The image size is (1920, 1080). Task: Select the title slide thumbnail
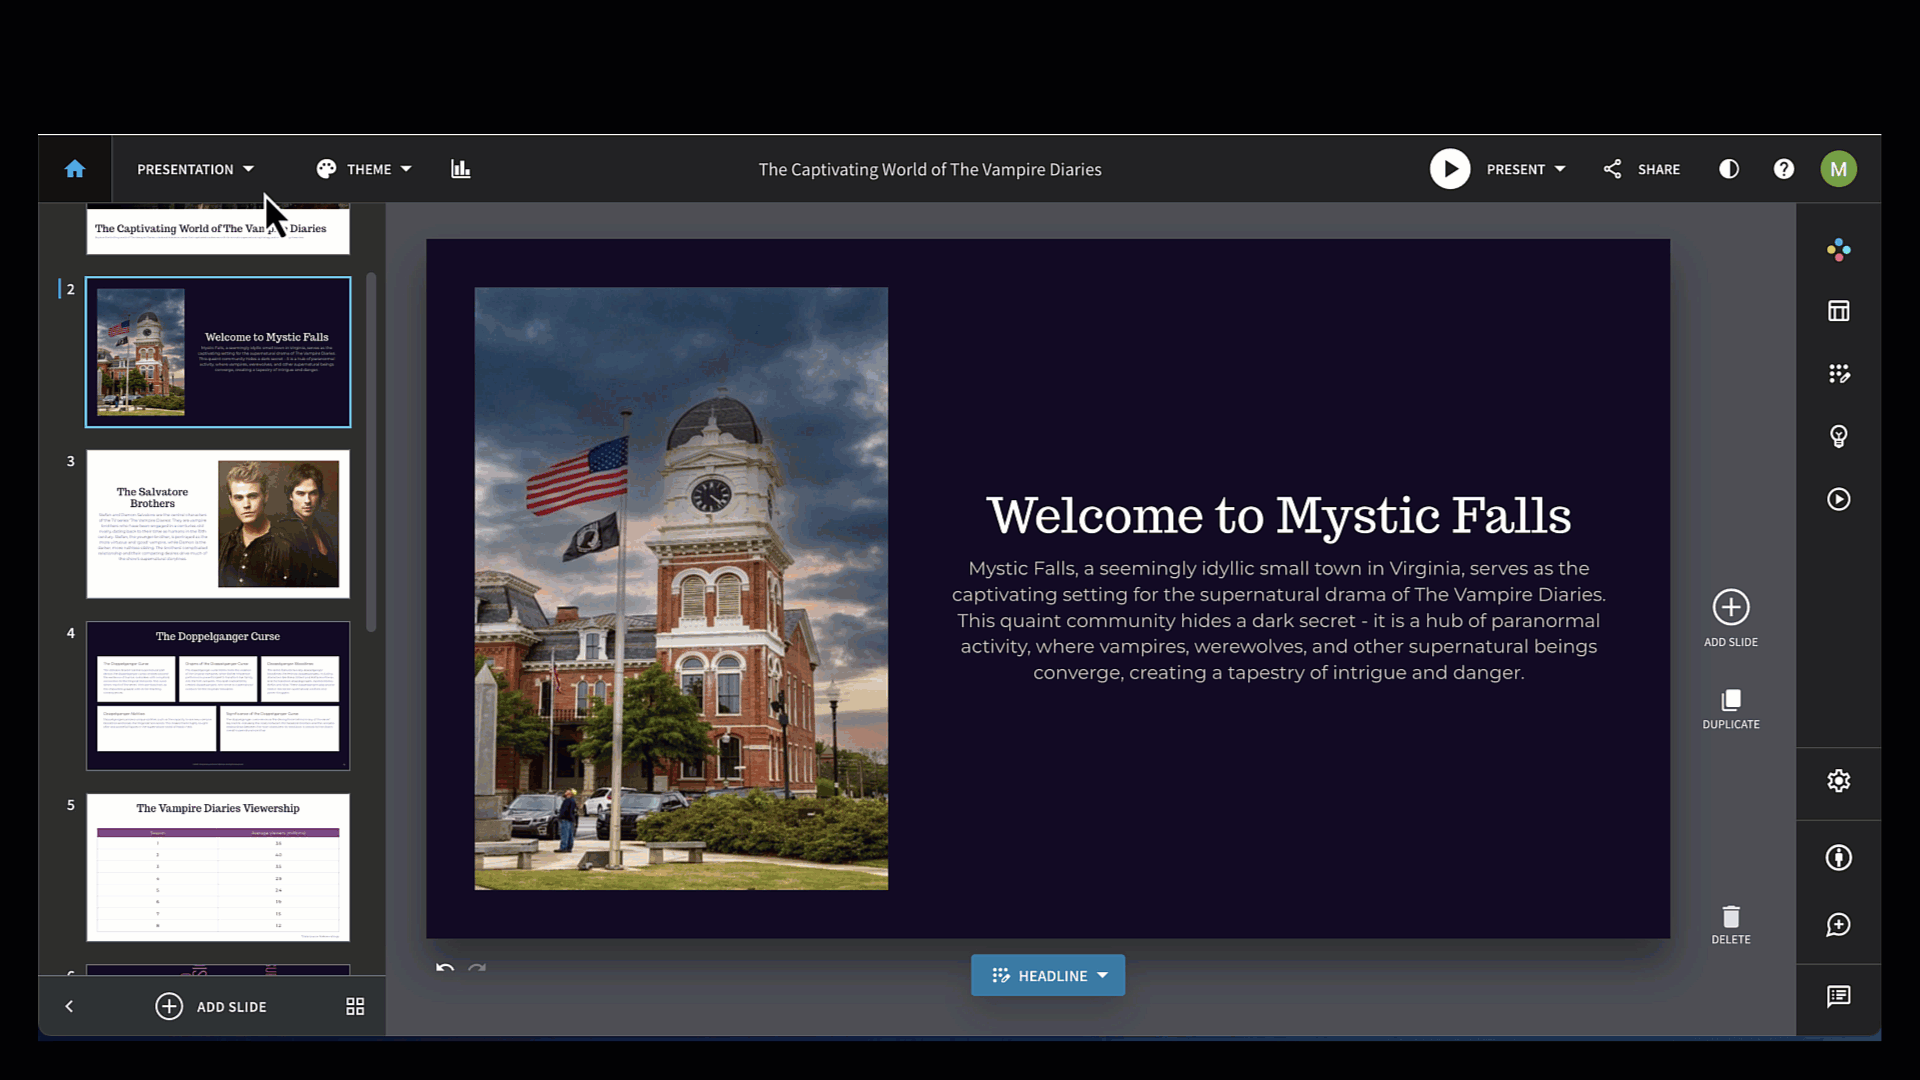[x=218, y=229]
